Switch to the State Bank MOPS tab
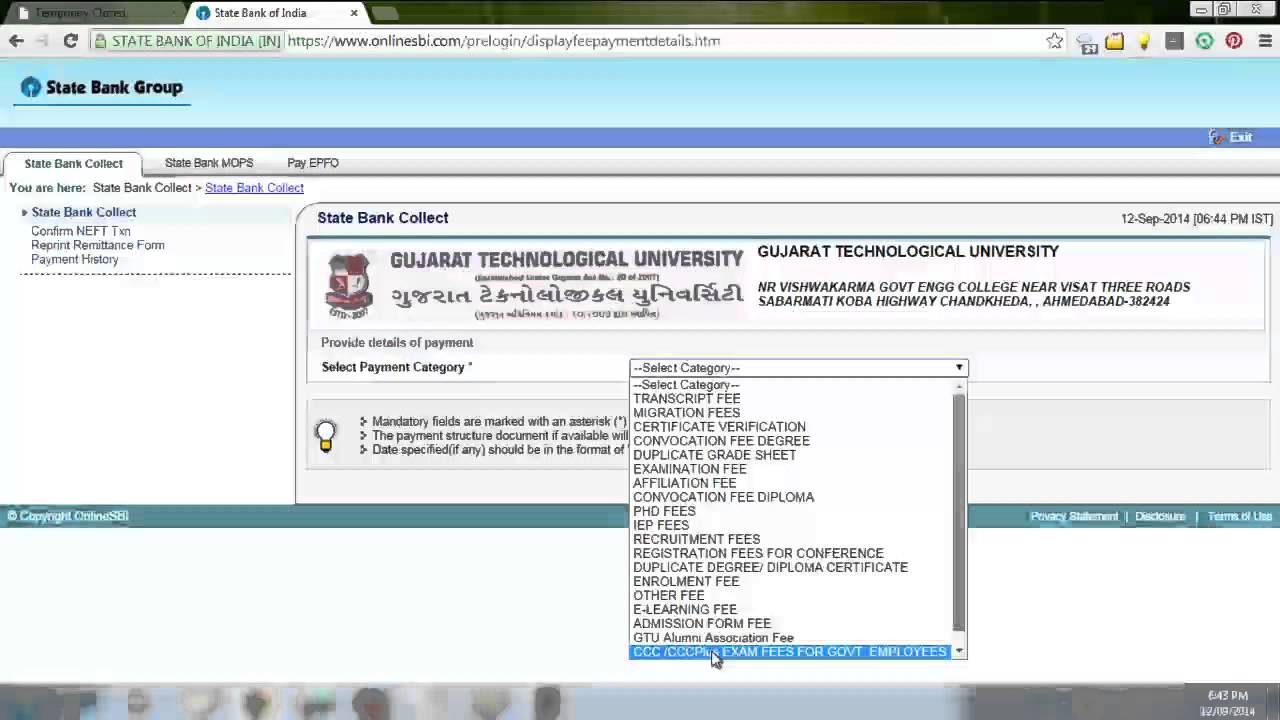The width and height of the screenshot is (1280, 720). pos(209,162)
